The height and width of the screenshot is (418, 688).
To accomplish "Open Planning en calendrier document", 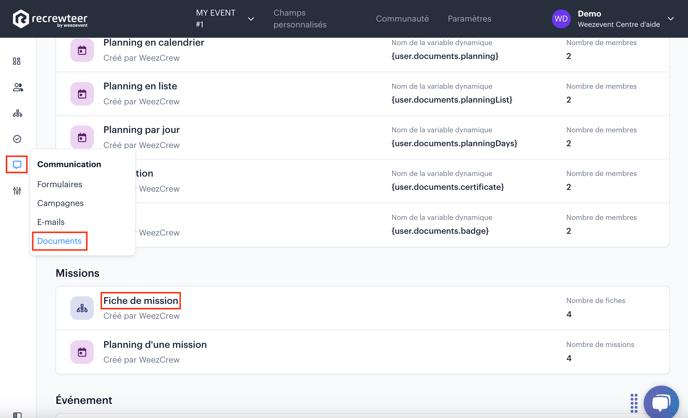I will (x=154, y=43).
